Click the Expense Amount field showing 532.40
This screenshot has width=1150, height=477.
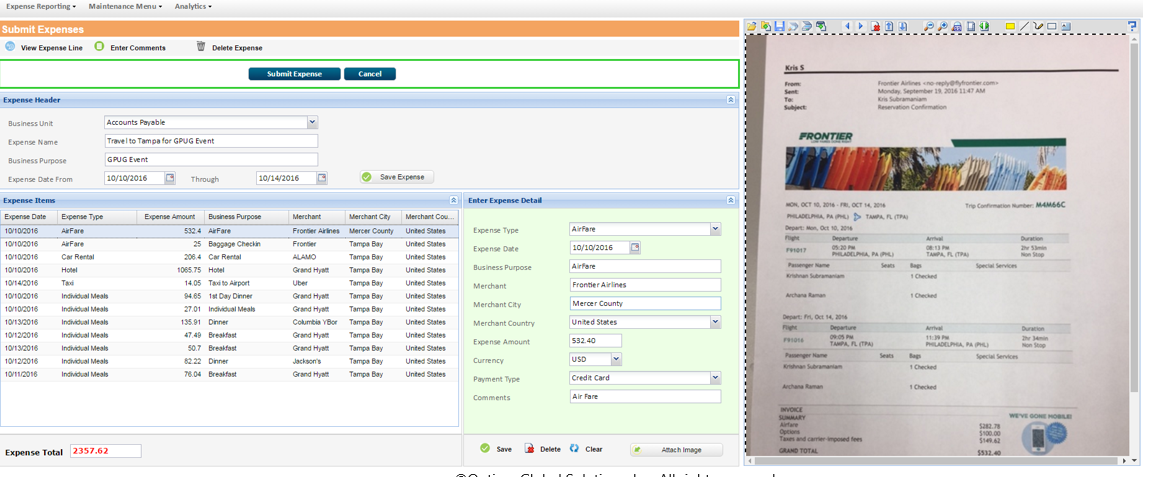(x=596, y=341)
